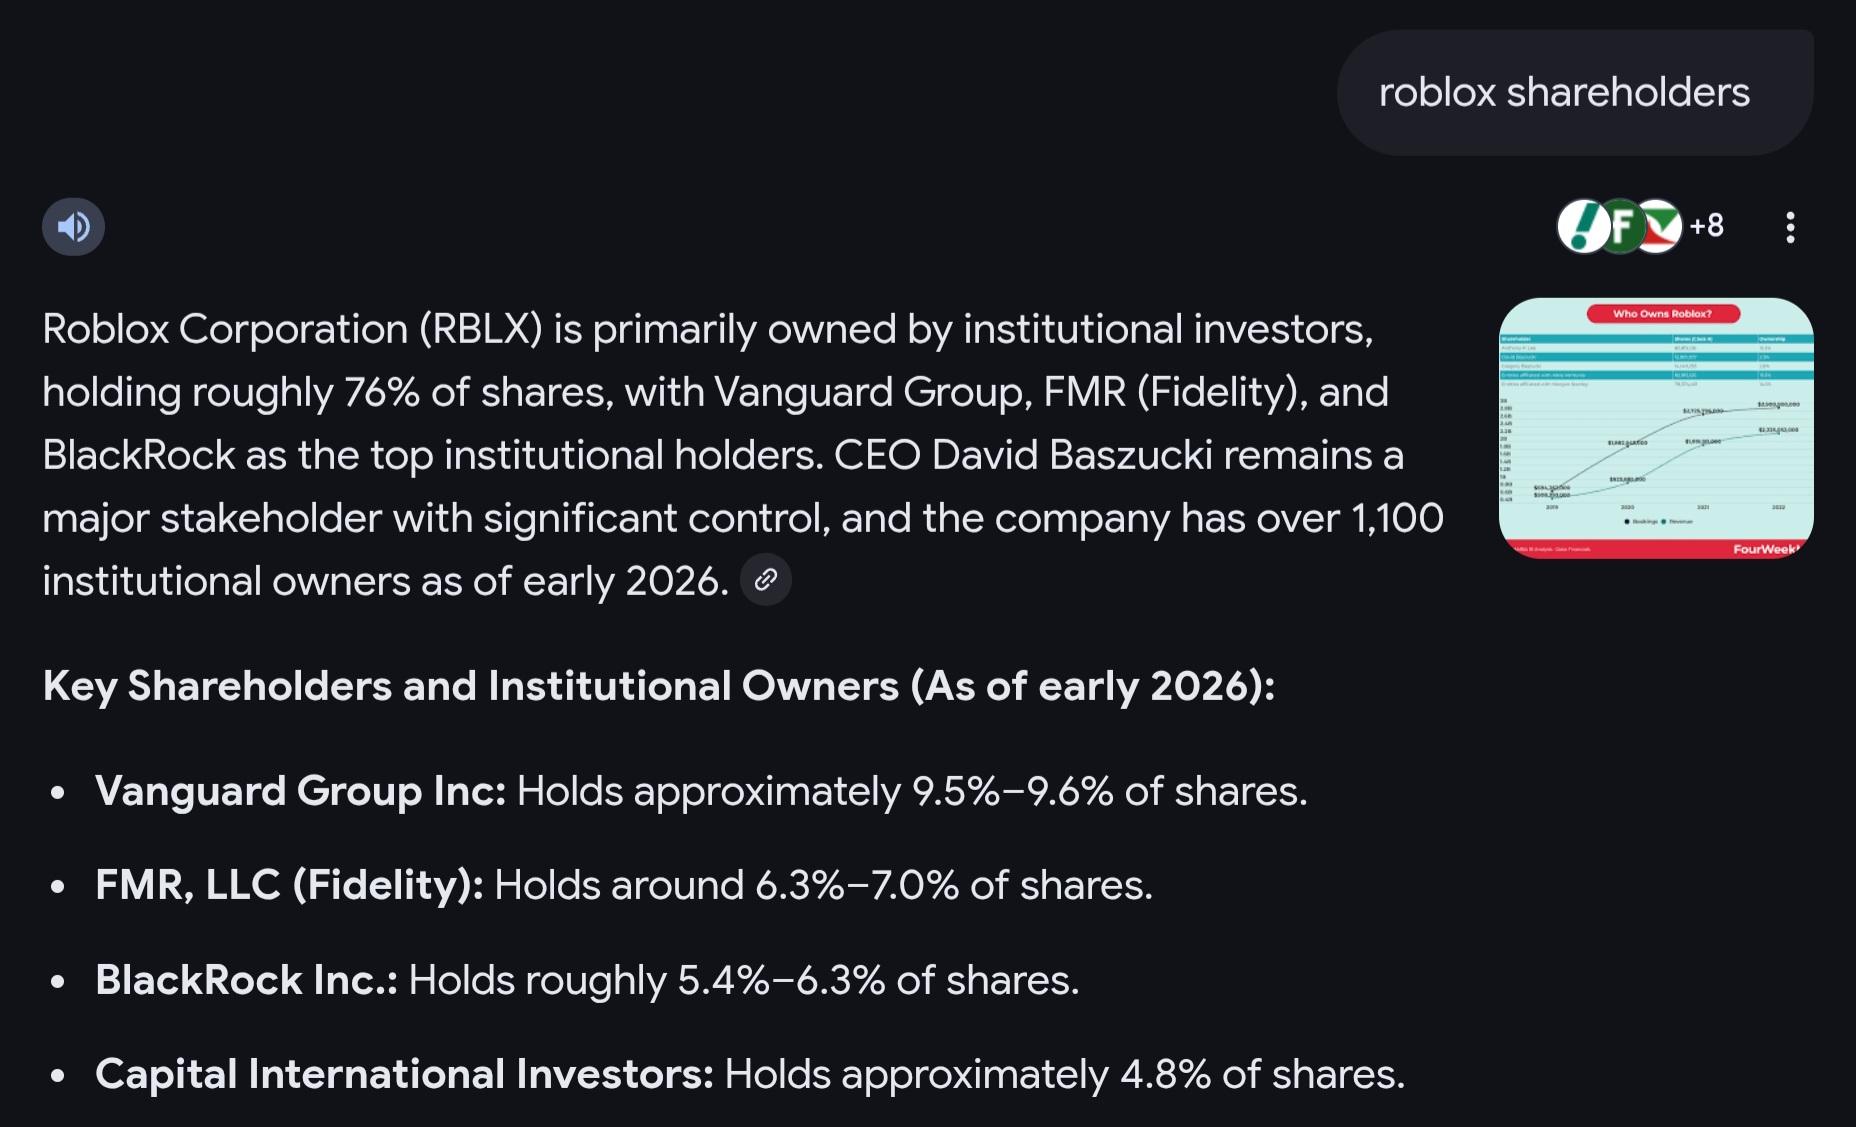Open the green exclamation source favicon
1856x1127 pixels.
point(1582,227)
